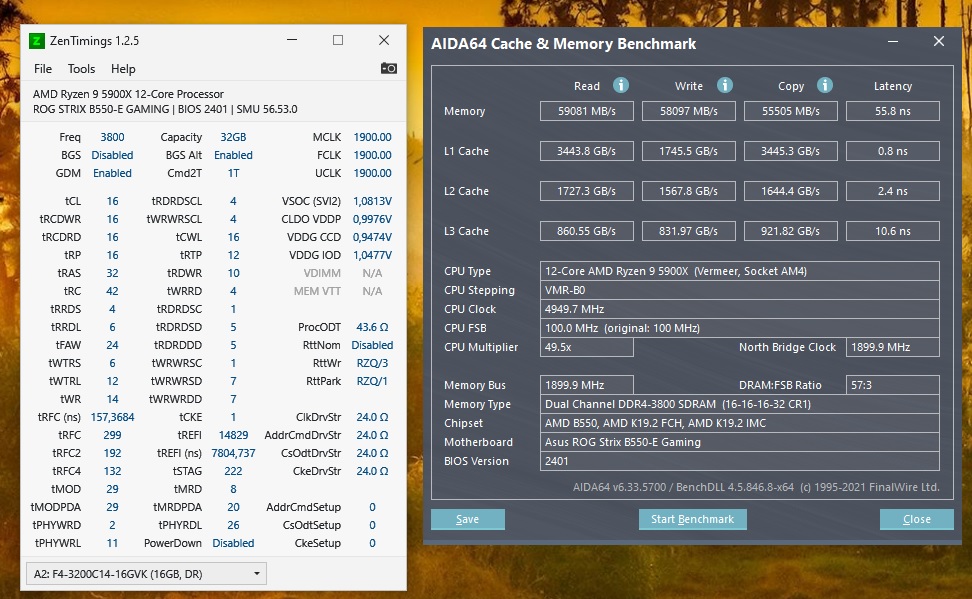Click the RttNom value Disabled

(x=372, y=345)
